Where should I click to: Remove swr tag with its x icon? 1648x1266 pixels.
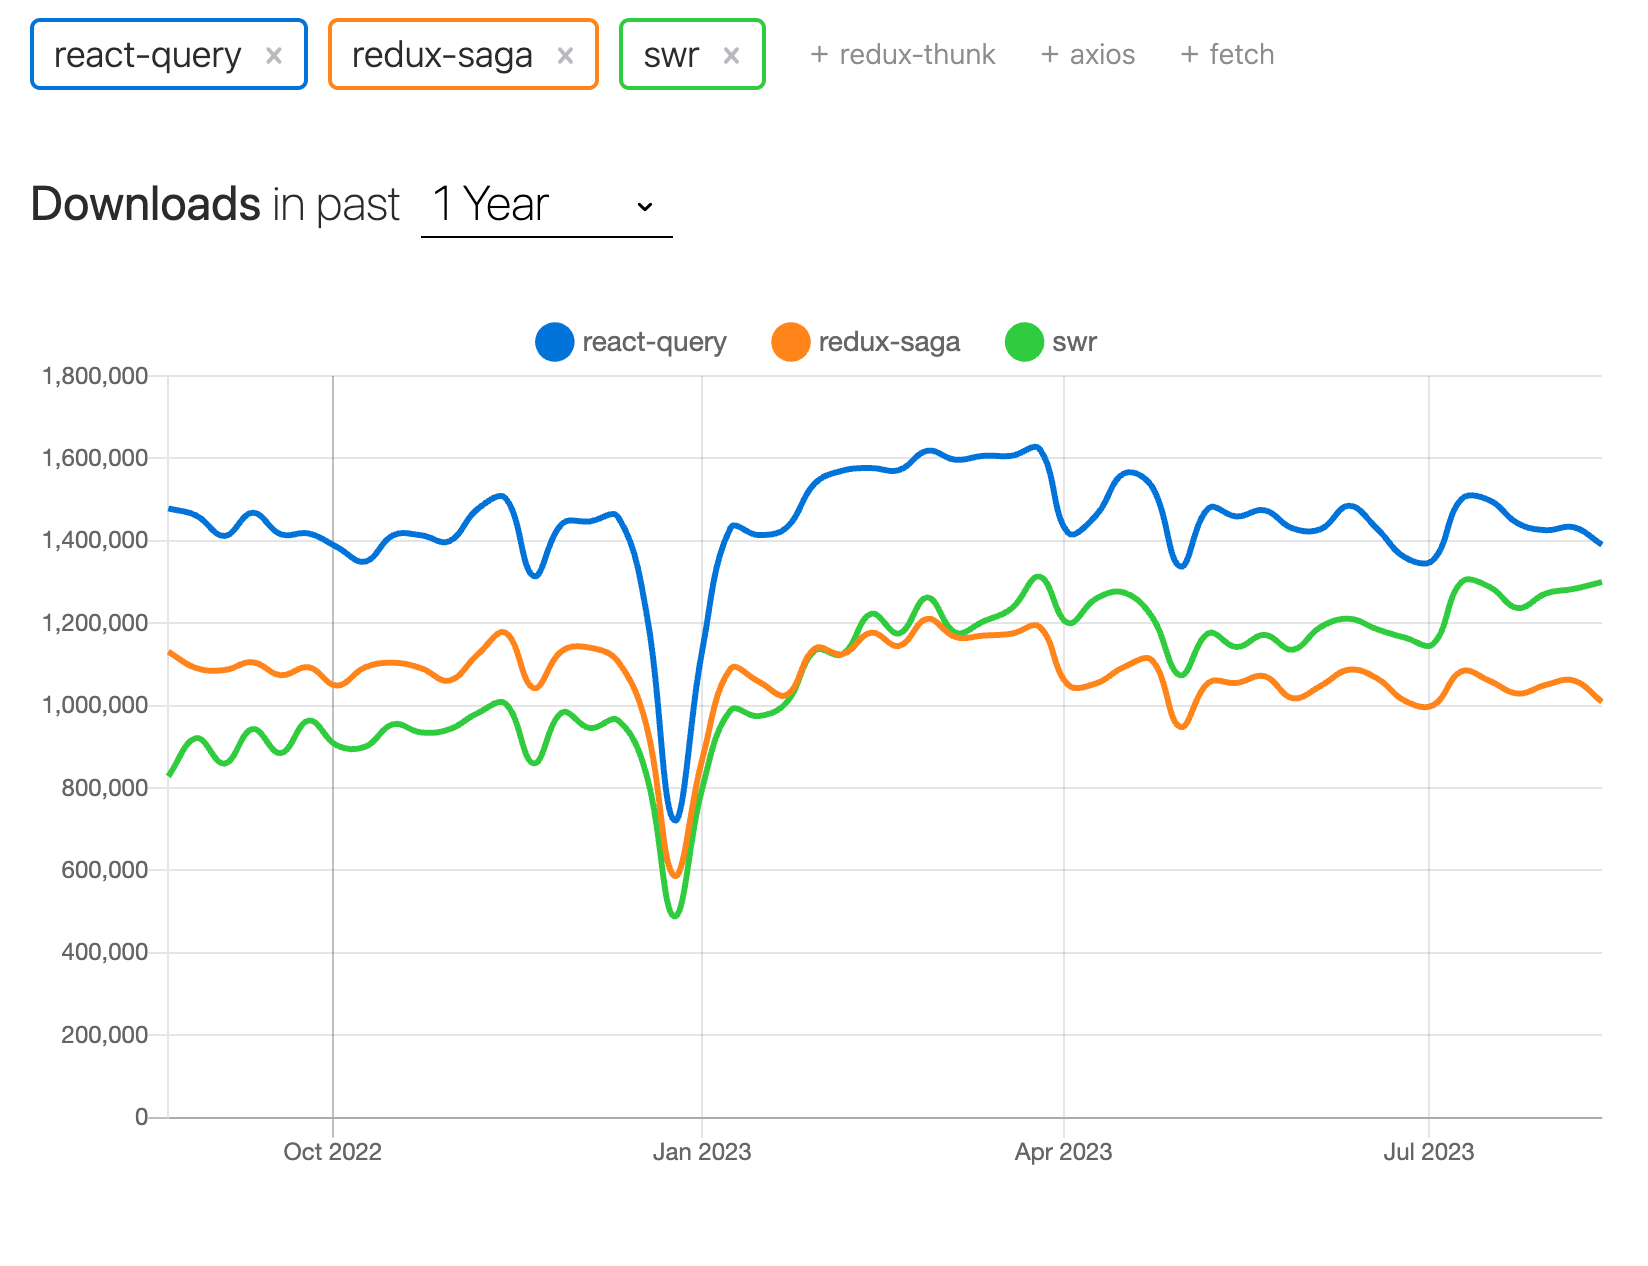tap(731, 56)
